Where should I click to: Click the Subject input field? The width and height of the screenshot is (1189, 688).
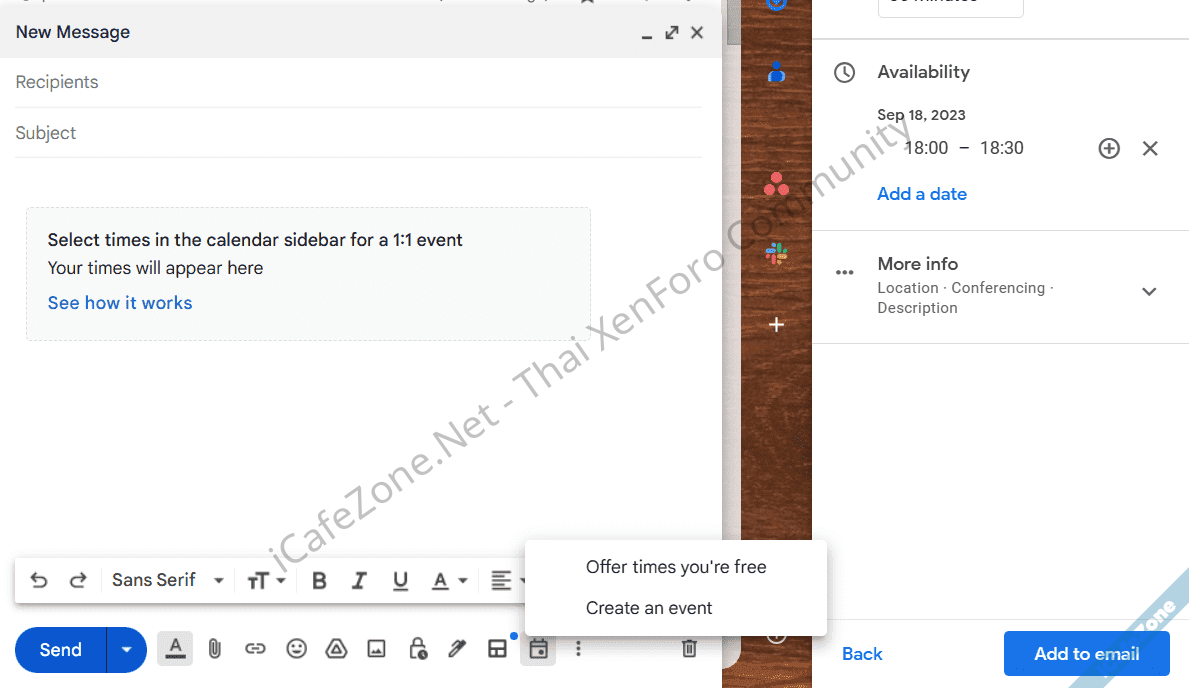358,133
